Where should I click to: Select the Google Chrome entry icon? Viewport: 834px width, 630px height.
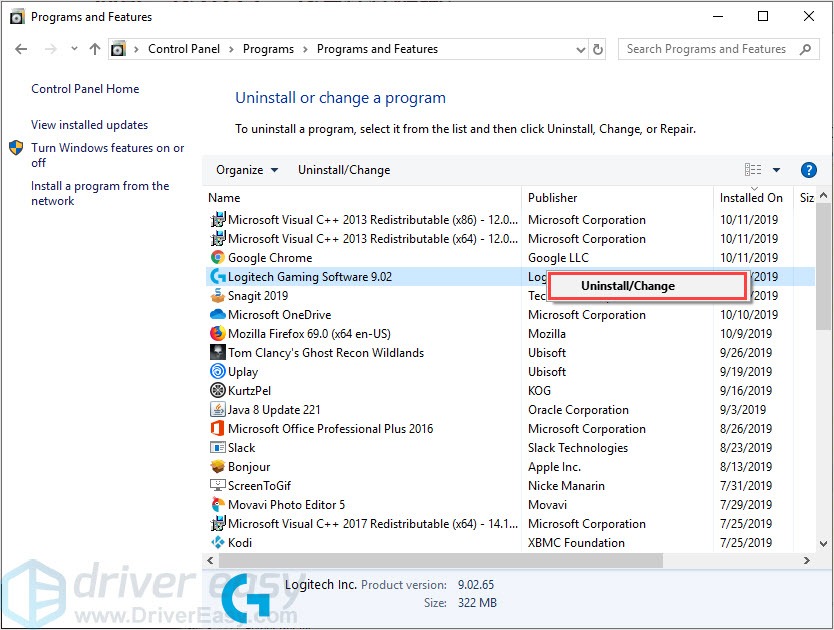coord(218,257)
